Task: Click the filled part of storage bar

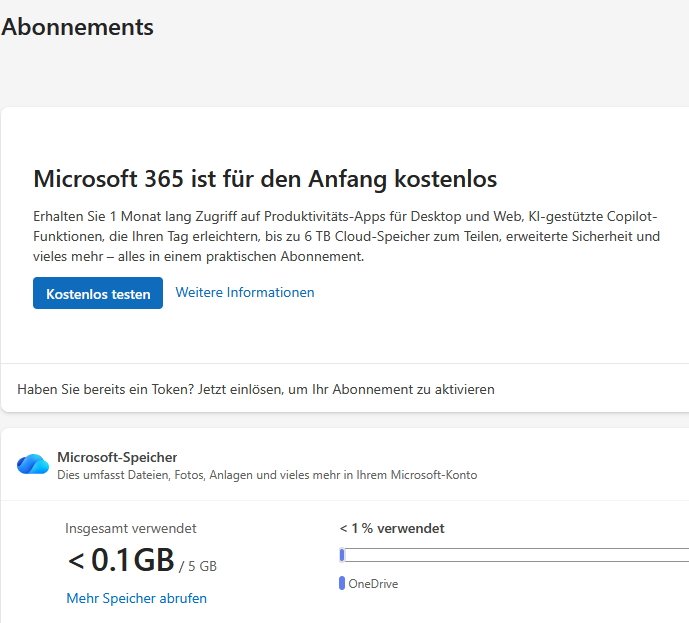Action: coord(342,555)
